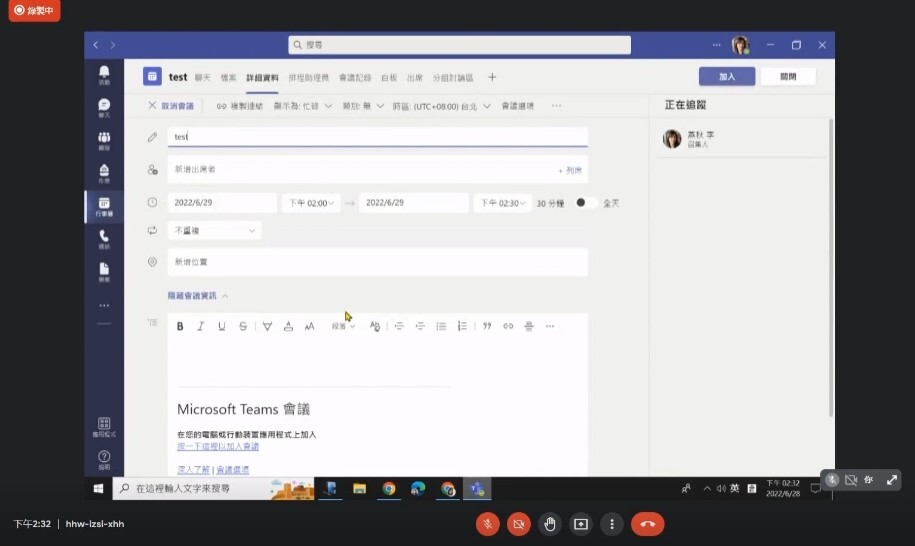
Task: Apply Underline formatting in the editor
Action: click(222, 326)
